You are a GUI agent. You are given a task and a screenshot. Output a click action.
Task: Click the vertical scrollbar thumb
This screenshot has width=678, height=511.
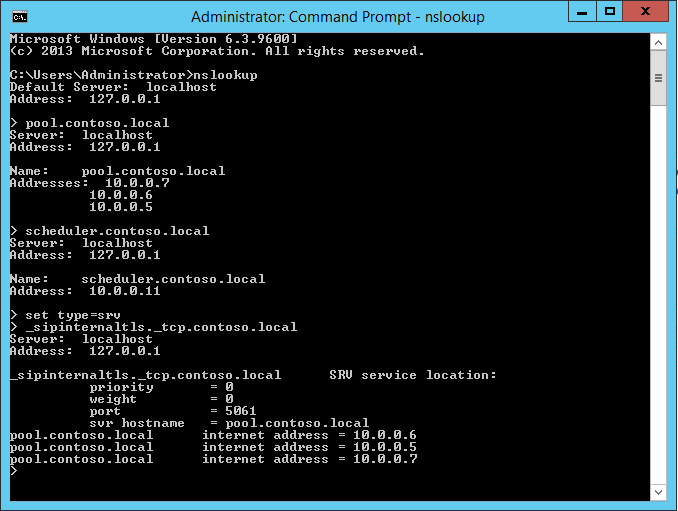658,78
